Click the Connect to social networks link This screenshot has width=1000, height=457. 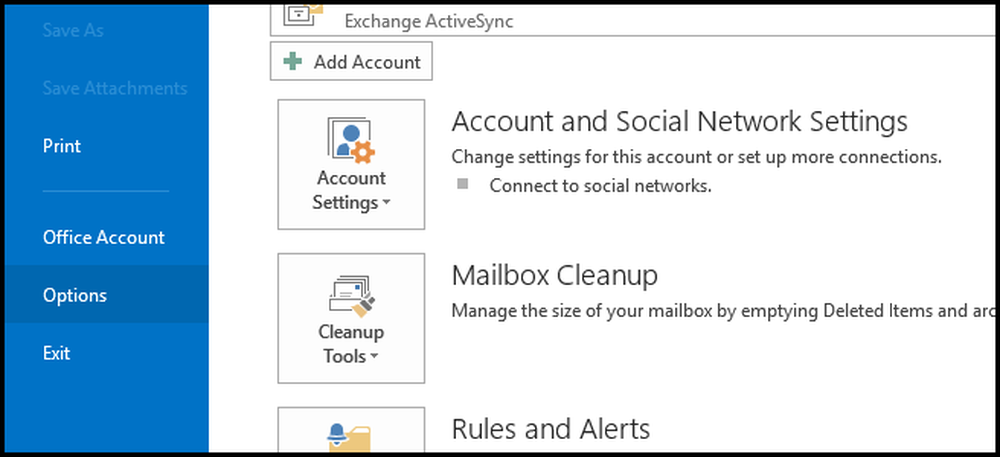click(x=600, y=186)
